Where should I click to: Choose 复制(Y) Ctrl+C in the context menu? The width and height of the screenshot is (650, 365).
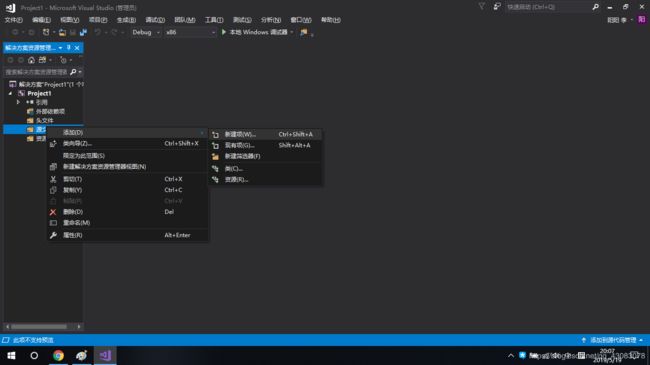click(128, 190)
